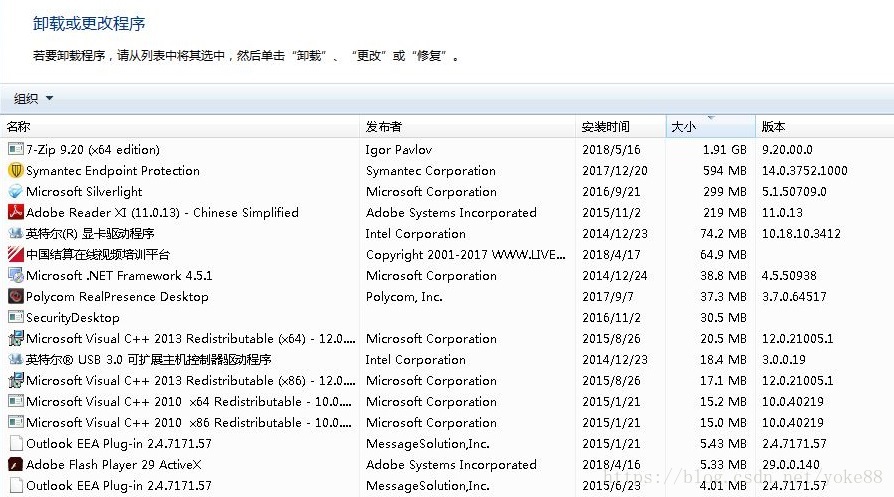Click the Visual C++ 2013 (x64) icon
This screenshot has width=894, height=497.
(16, 338)
